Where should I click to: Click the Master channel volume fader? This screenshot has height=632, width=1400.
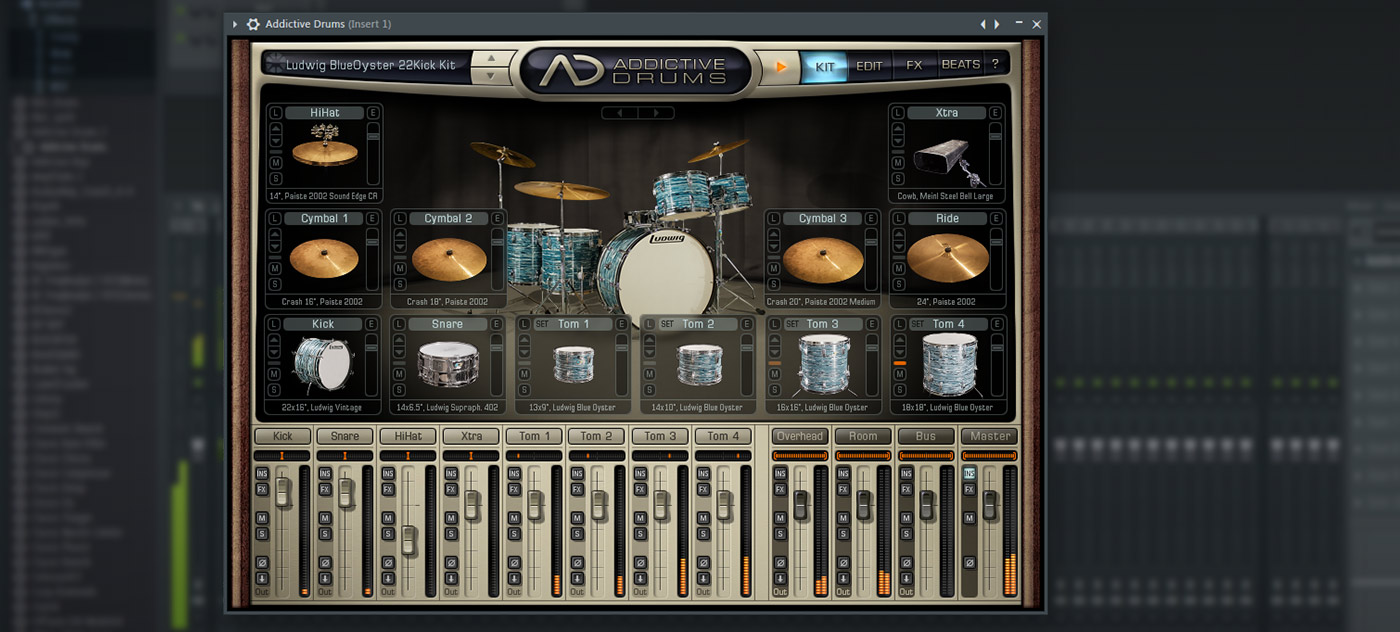click(x=990, y=505)
